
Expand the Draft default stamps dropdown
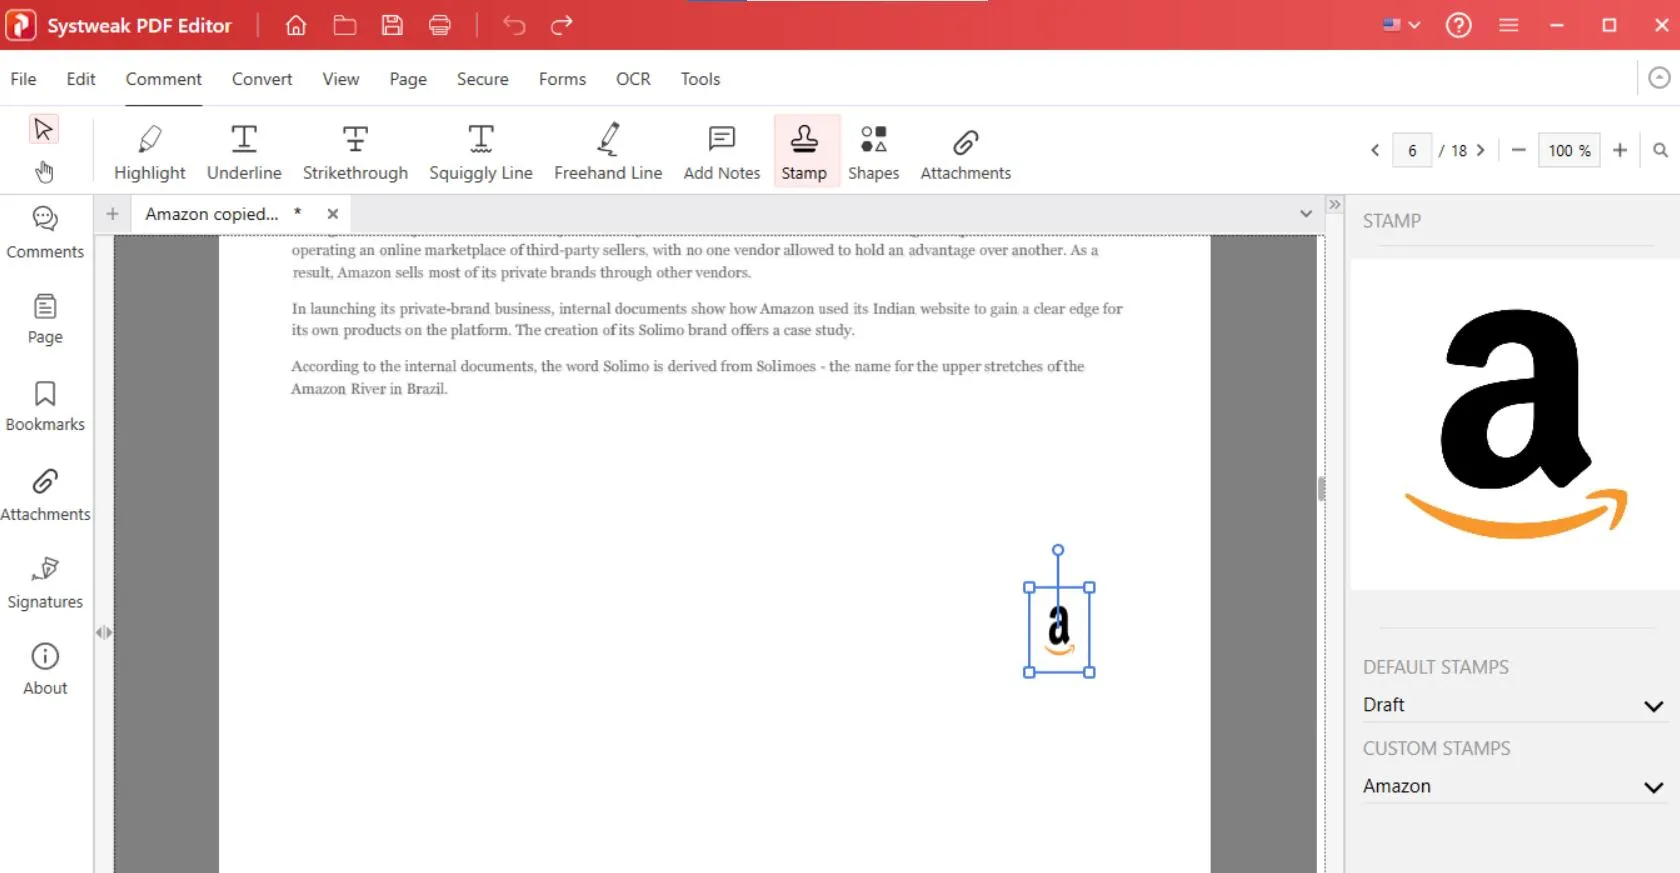coord(1653,706)
